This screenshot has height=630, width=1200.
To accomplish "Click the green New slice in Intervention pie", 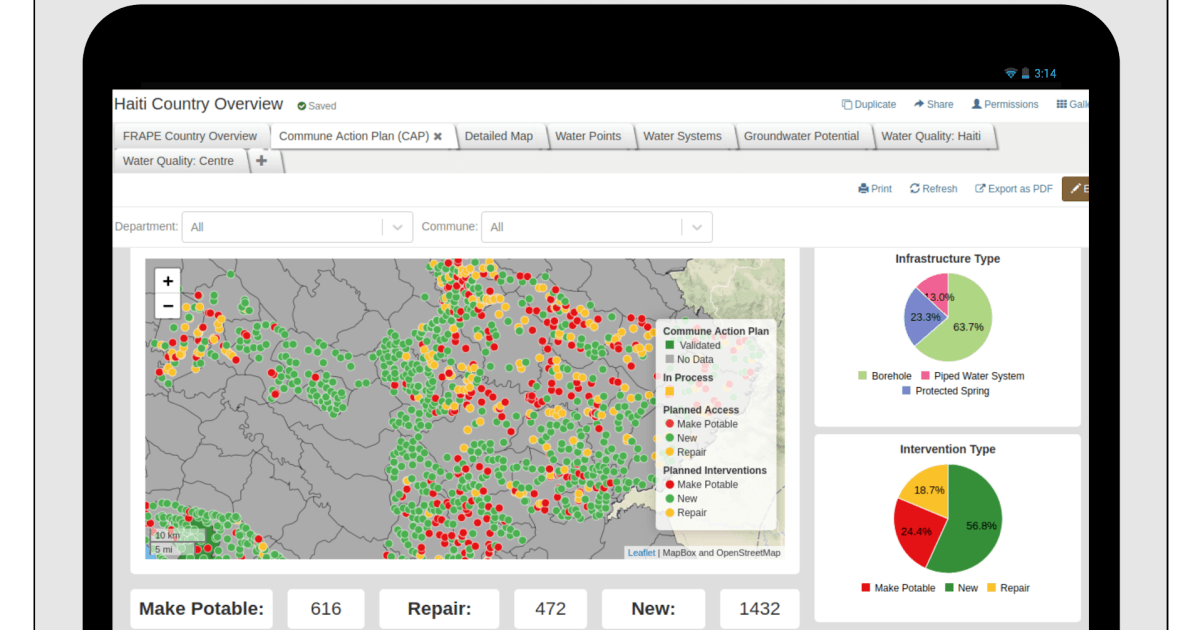I will (x=975, y=525).
